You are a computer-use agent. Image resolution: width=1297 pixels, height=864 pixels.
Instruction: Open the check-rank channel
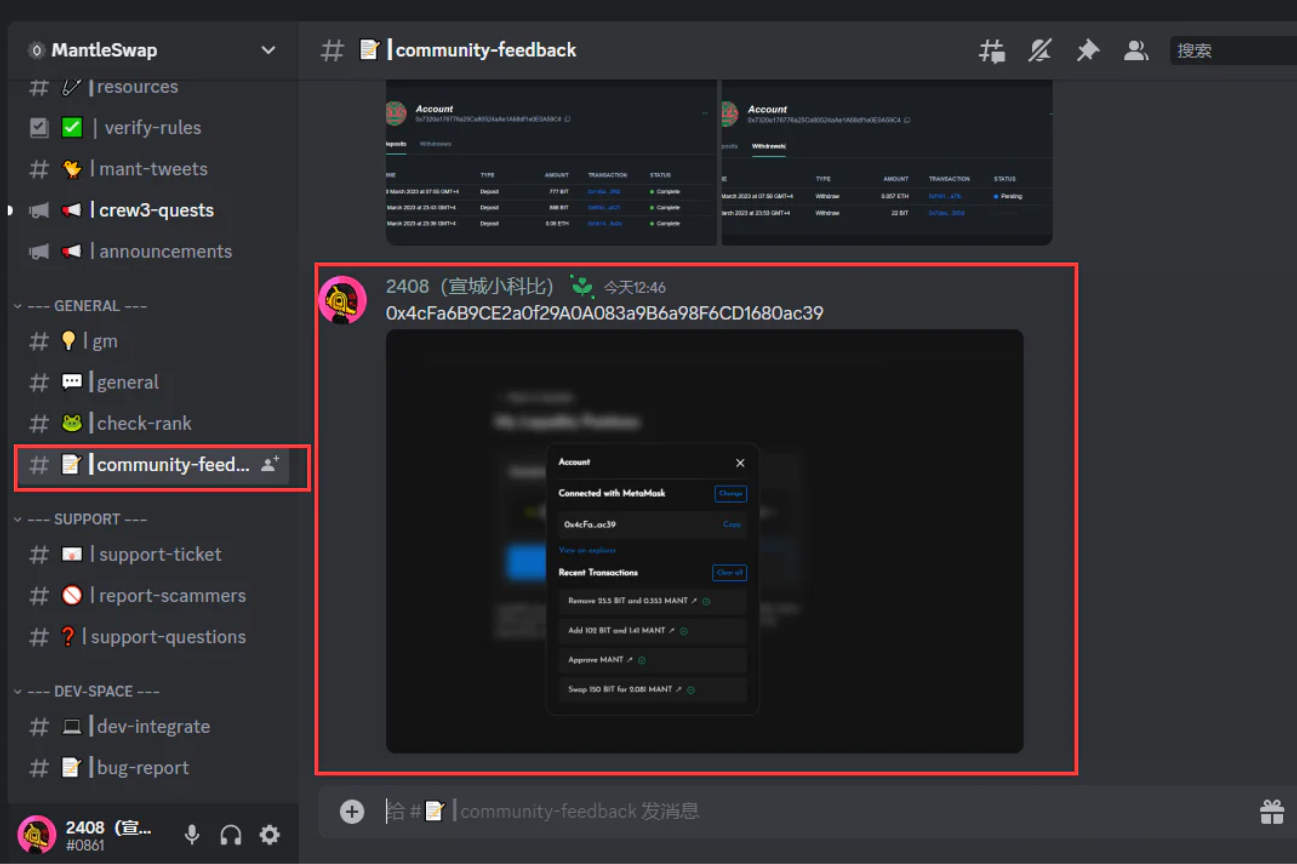tap(153, 423)
